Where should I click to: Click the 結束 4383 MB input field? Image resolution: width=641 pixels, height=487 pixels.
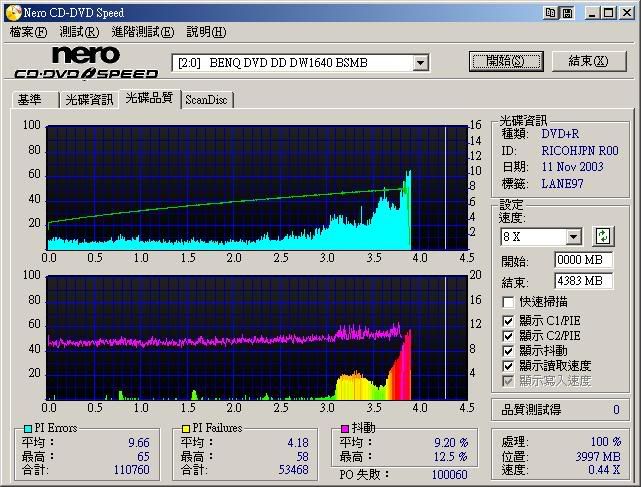[583, 281]
